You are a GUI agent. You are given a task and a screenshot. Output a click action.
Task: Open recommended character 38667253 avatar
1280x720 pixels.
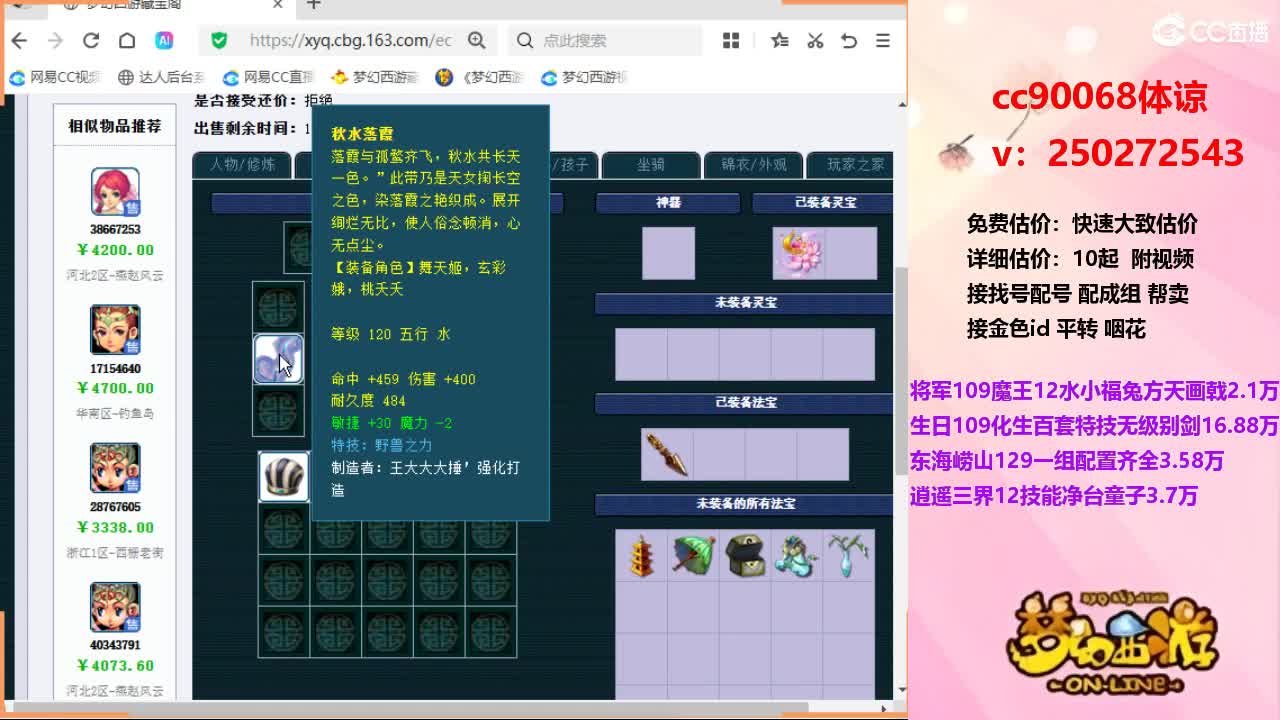115,192
